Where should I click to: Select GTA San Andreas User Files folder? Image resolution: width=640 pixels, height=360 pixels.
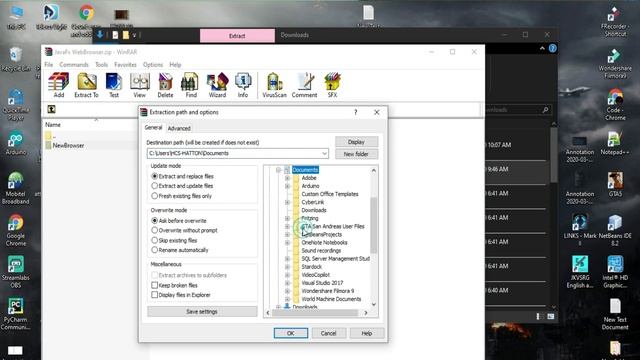click(x=333, y=226)
